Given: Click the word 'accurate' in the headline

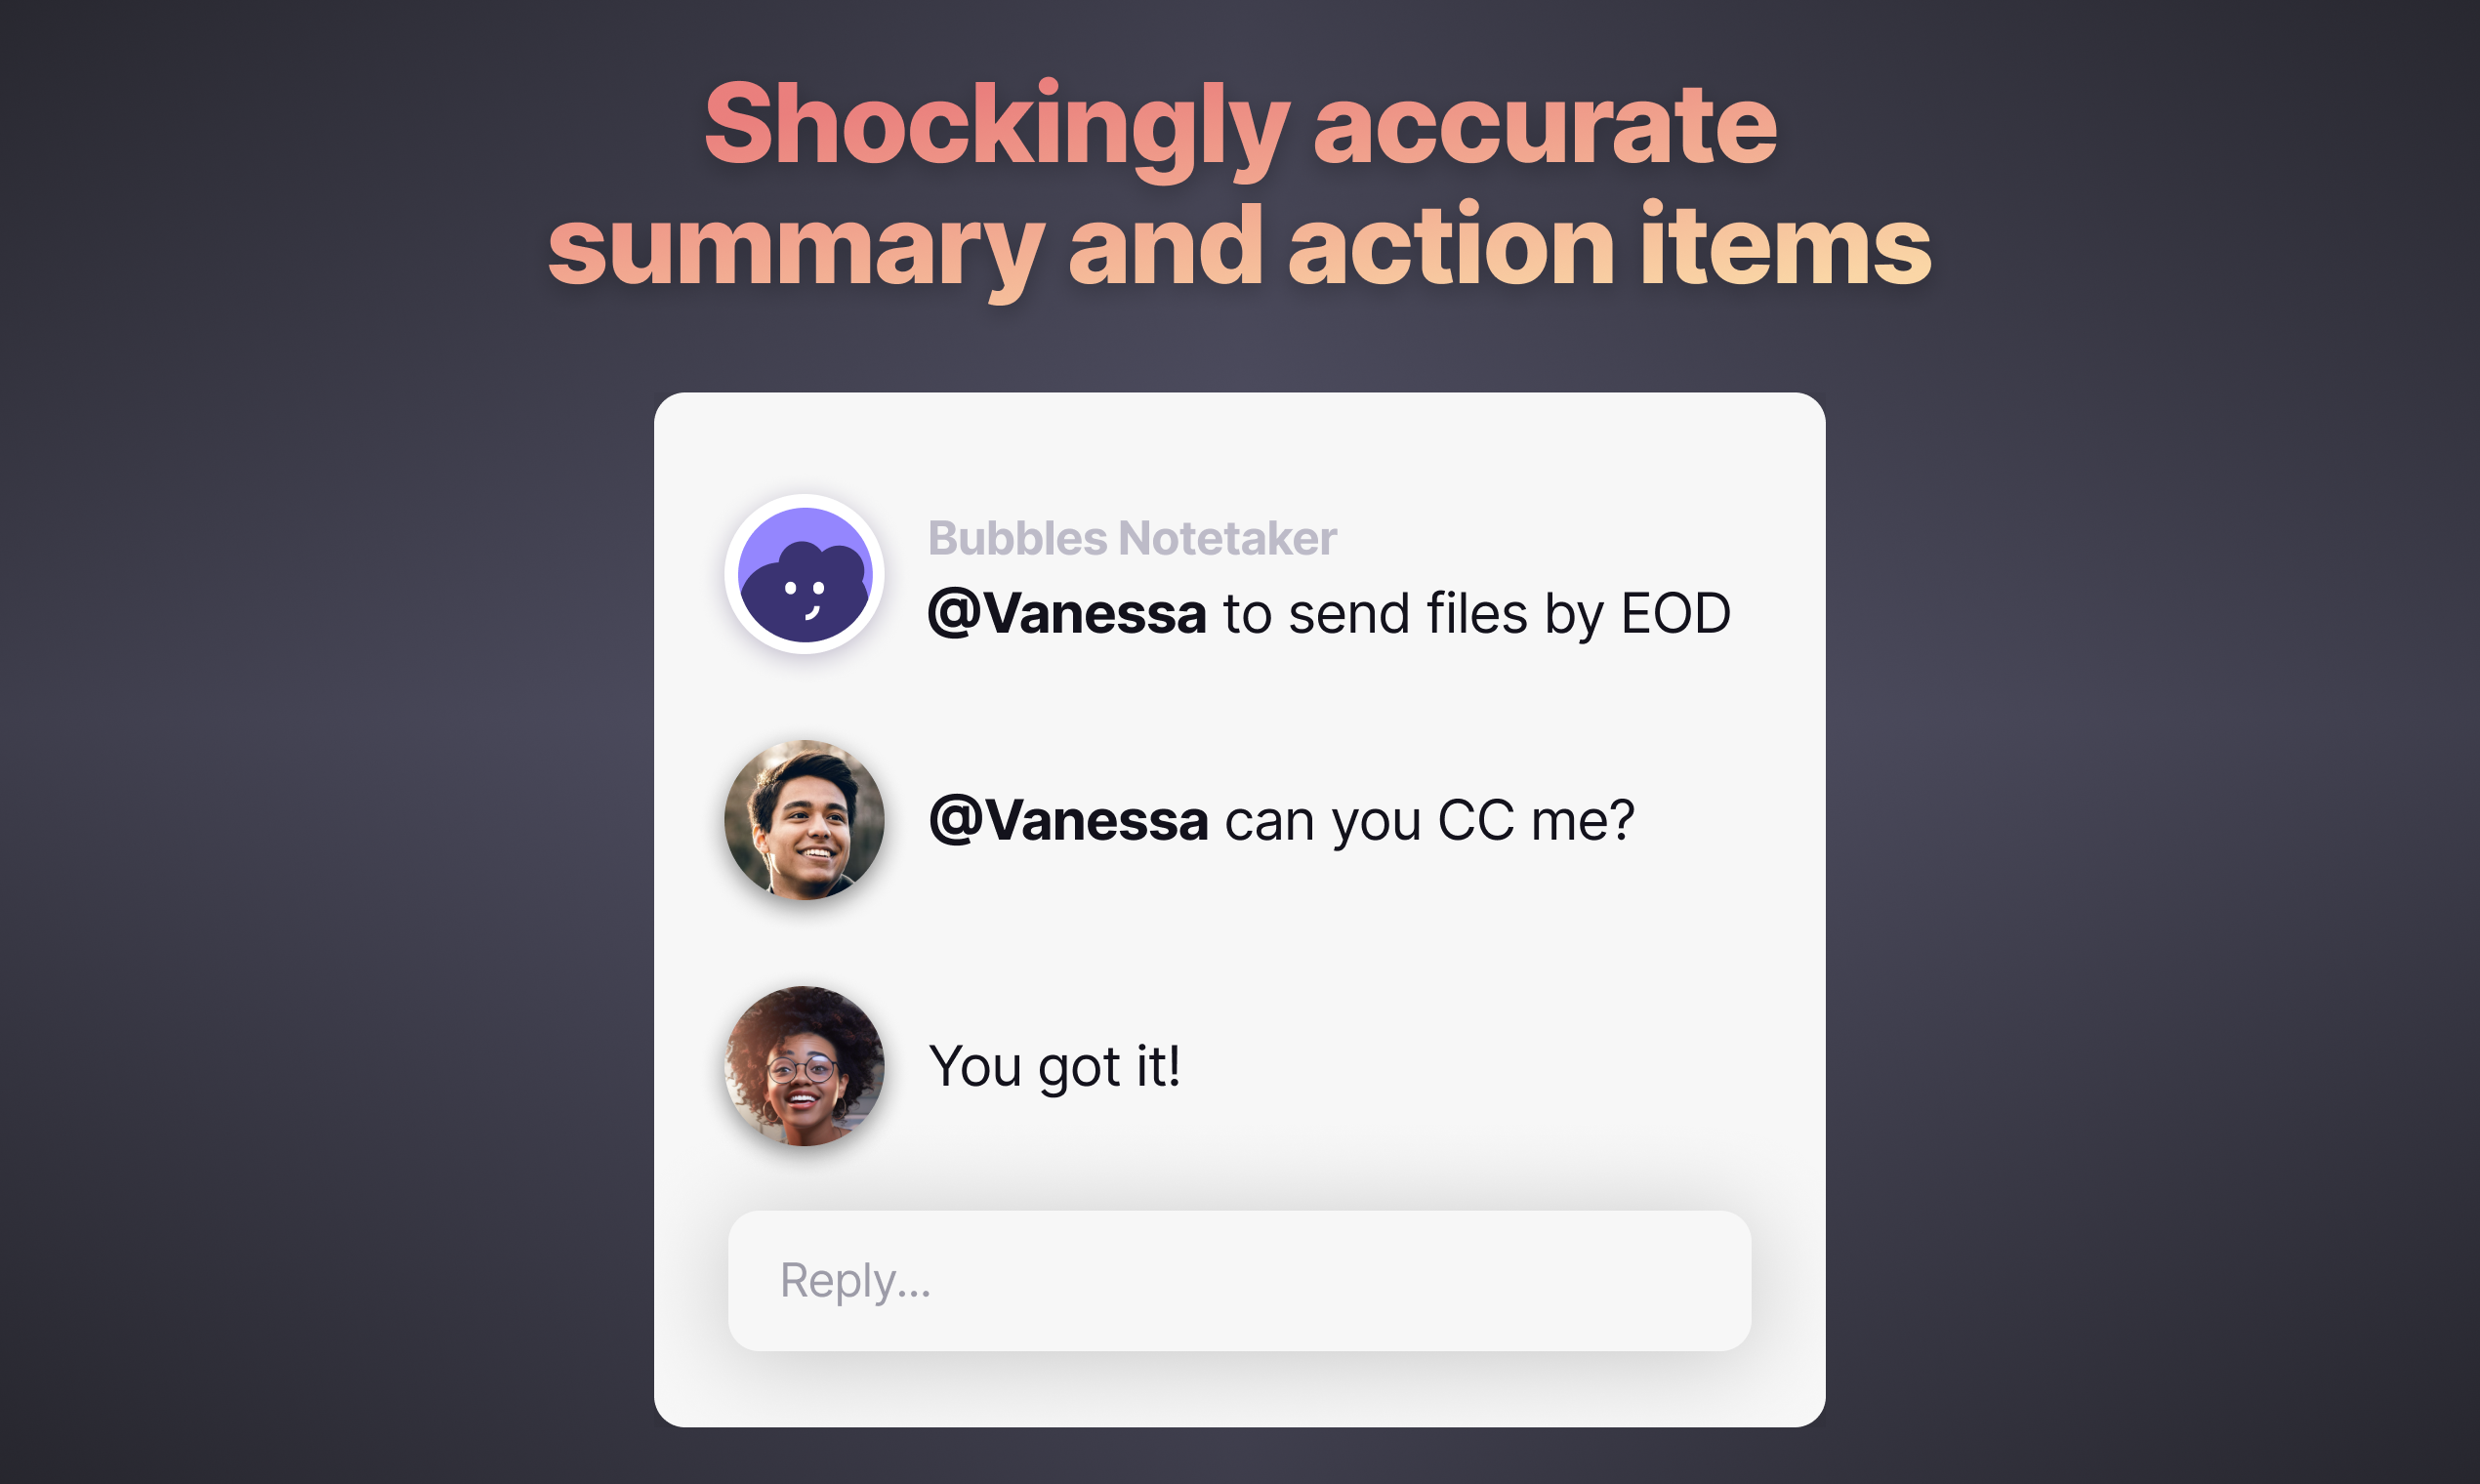Looking at the screenshot, I should 1545,126.
